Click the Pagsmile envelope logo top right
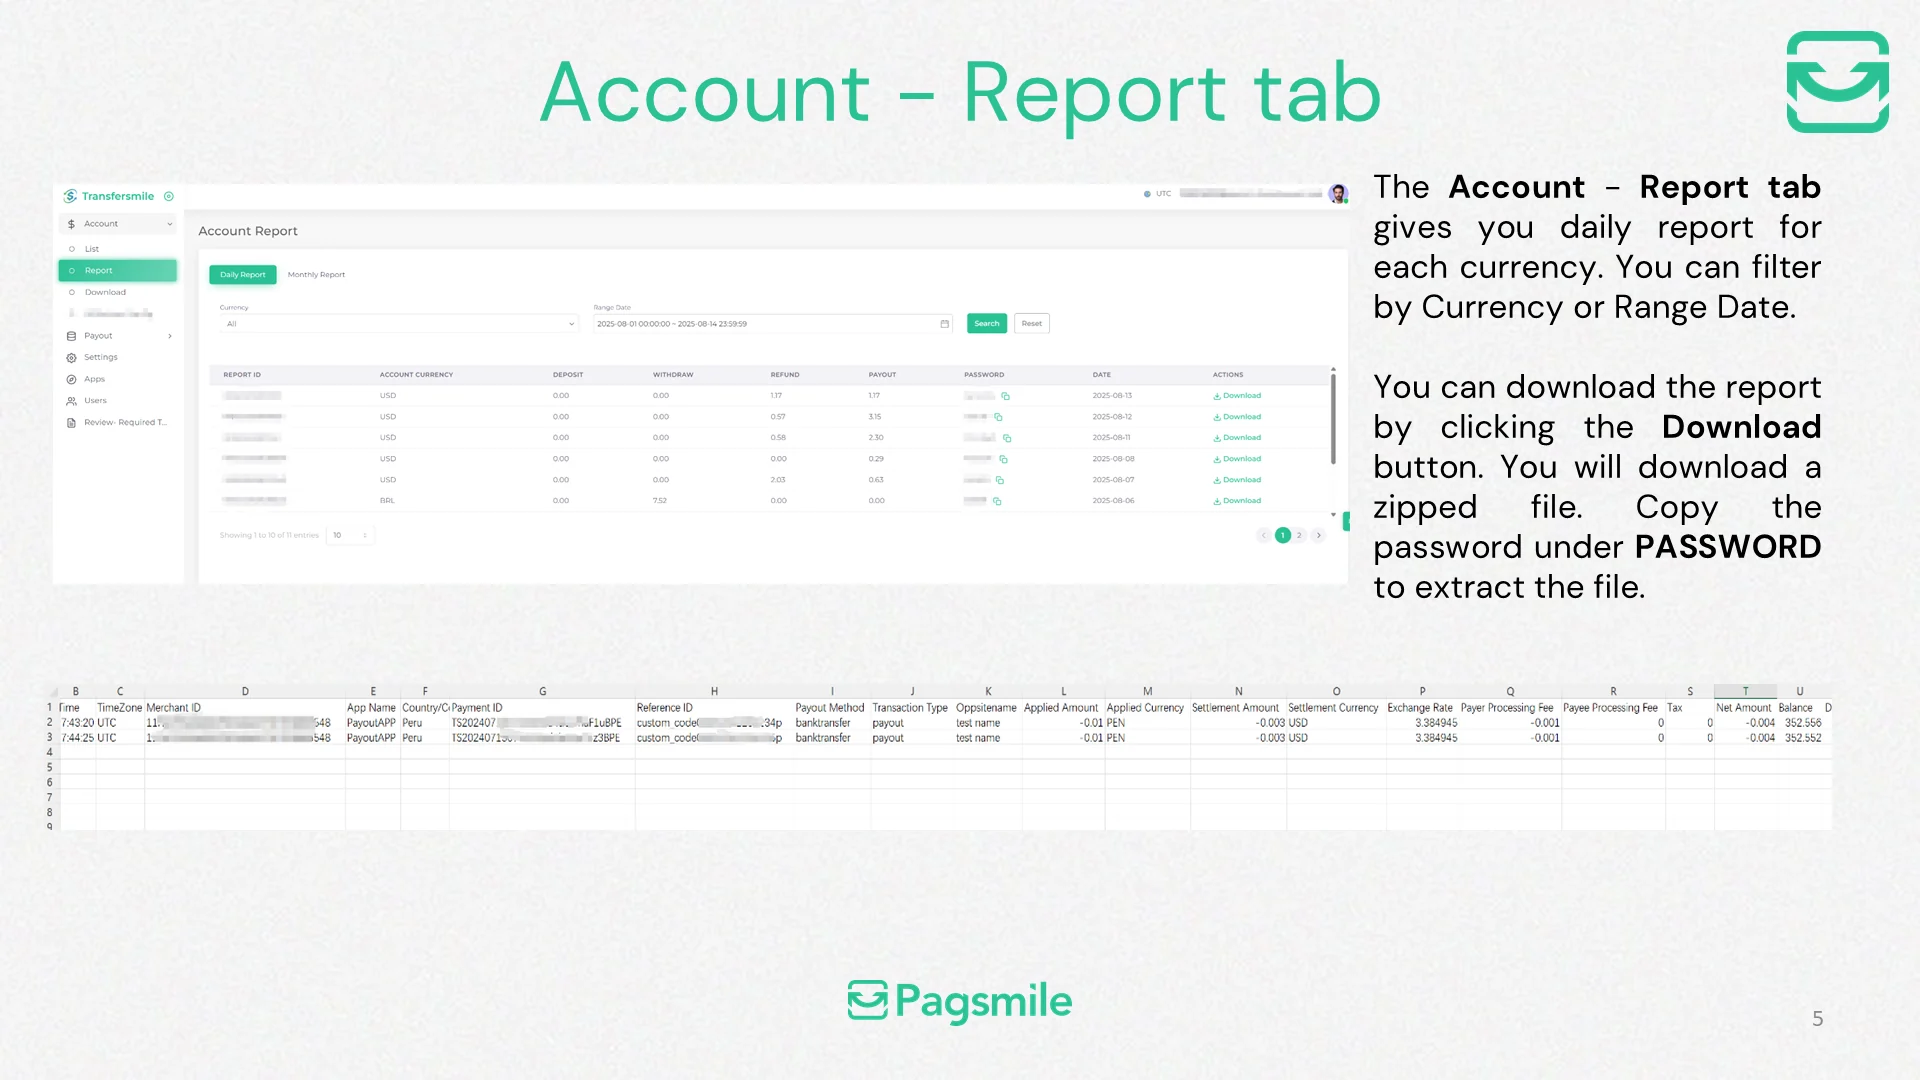The image size is (1920, 1080). tap(1838, 82)
